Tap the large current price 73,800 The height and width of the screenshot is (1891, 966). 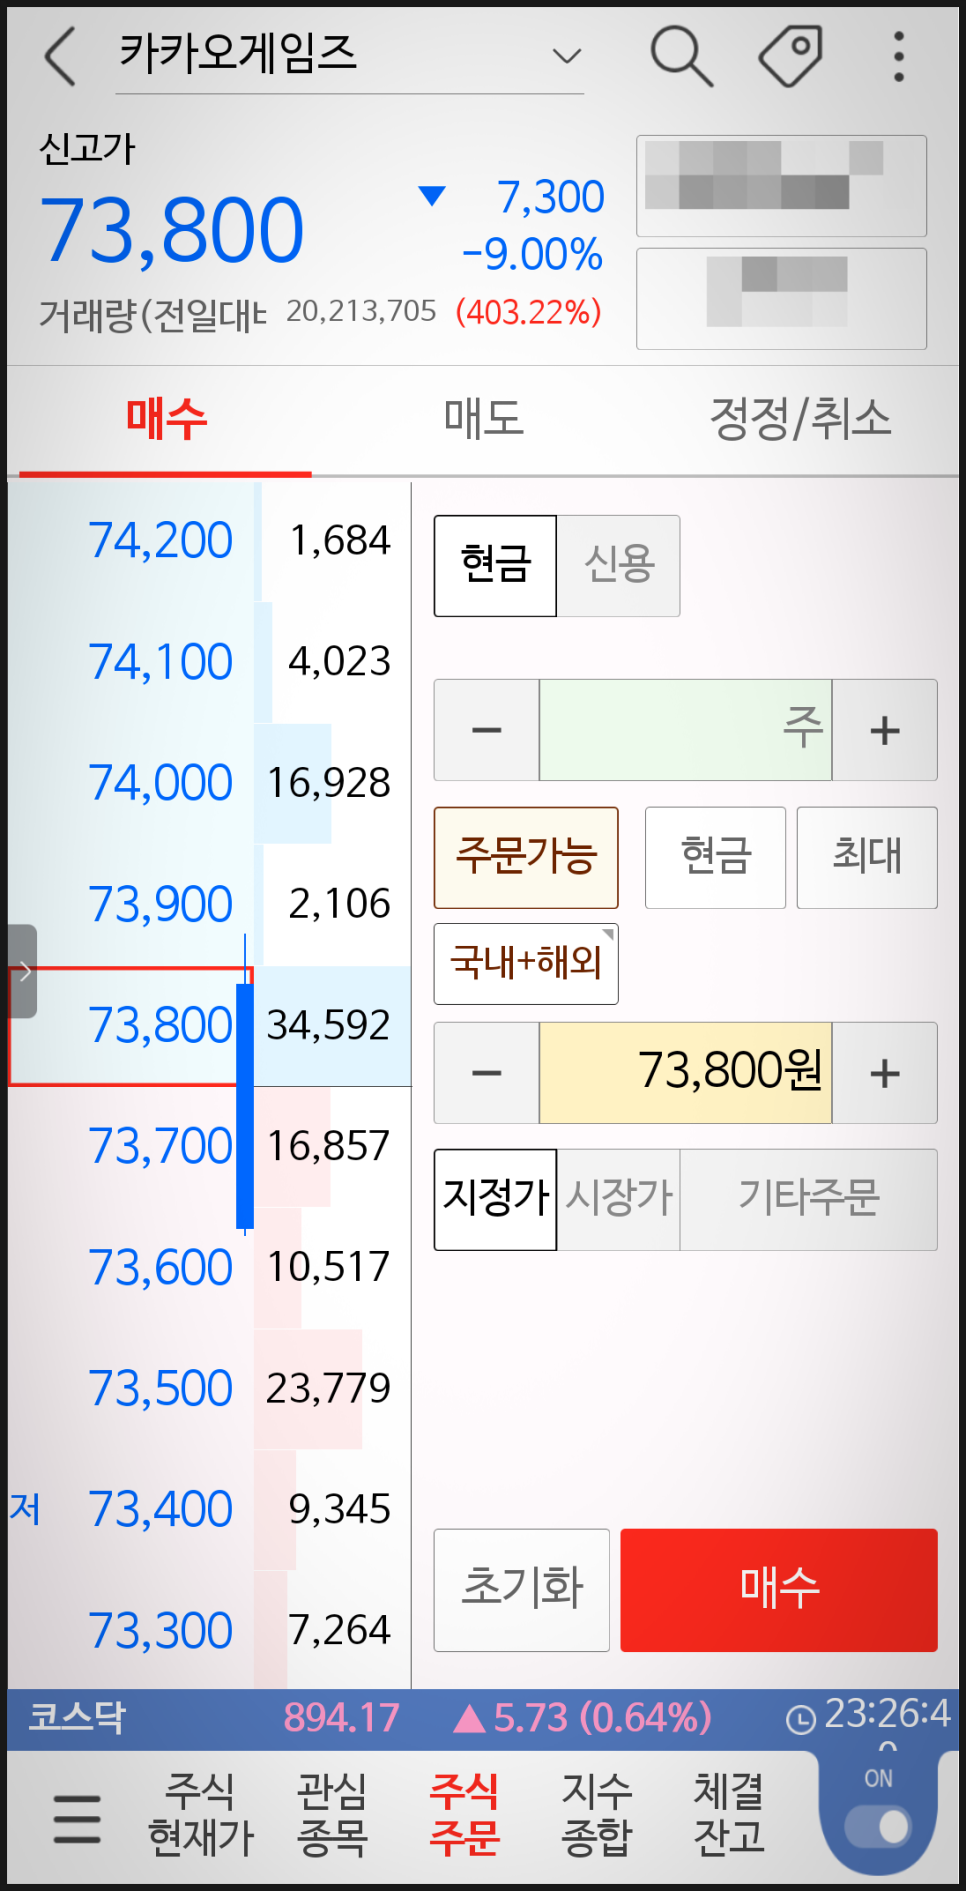pos(171,231)
